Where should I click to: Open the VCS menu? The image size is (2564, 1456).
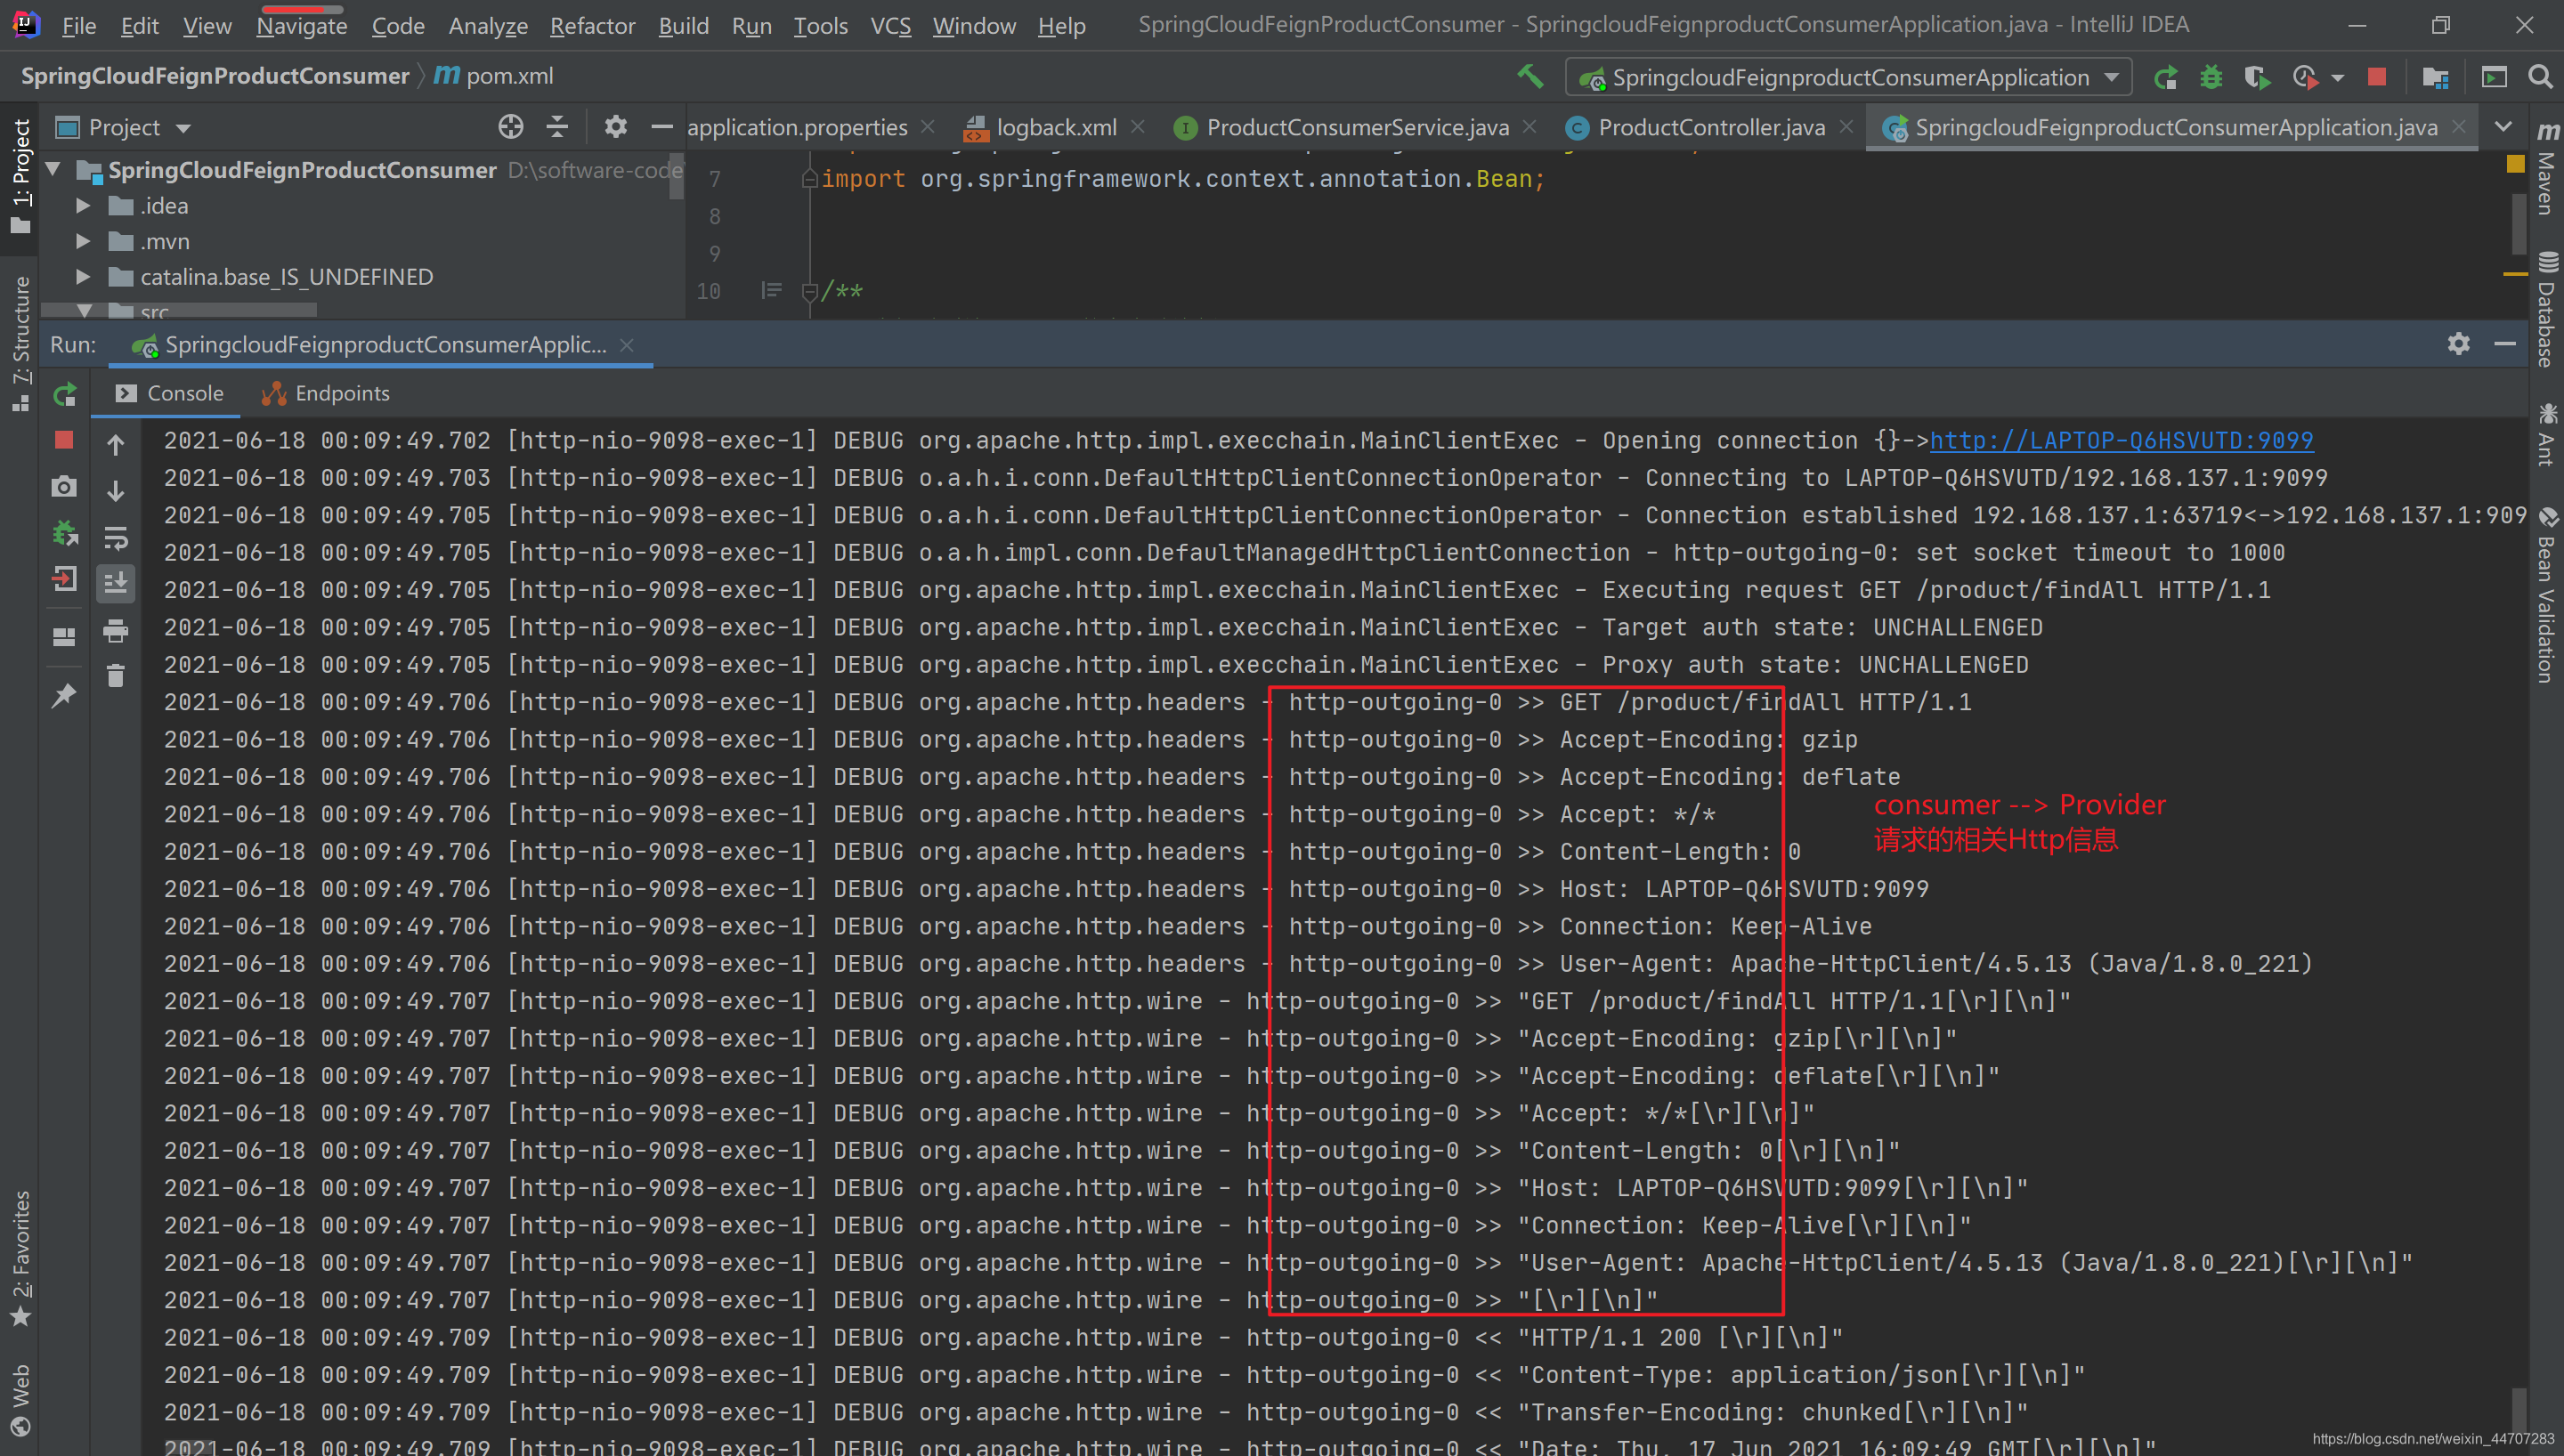(x=890, y=26)
